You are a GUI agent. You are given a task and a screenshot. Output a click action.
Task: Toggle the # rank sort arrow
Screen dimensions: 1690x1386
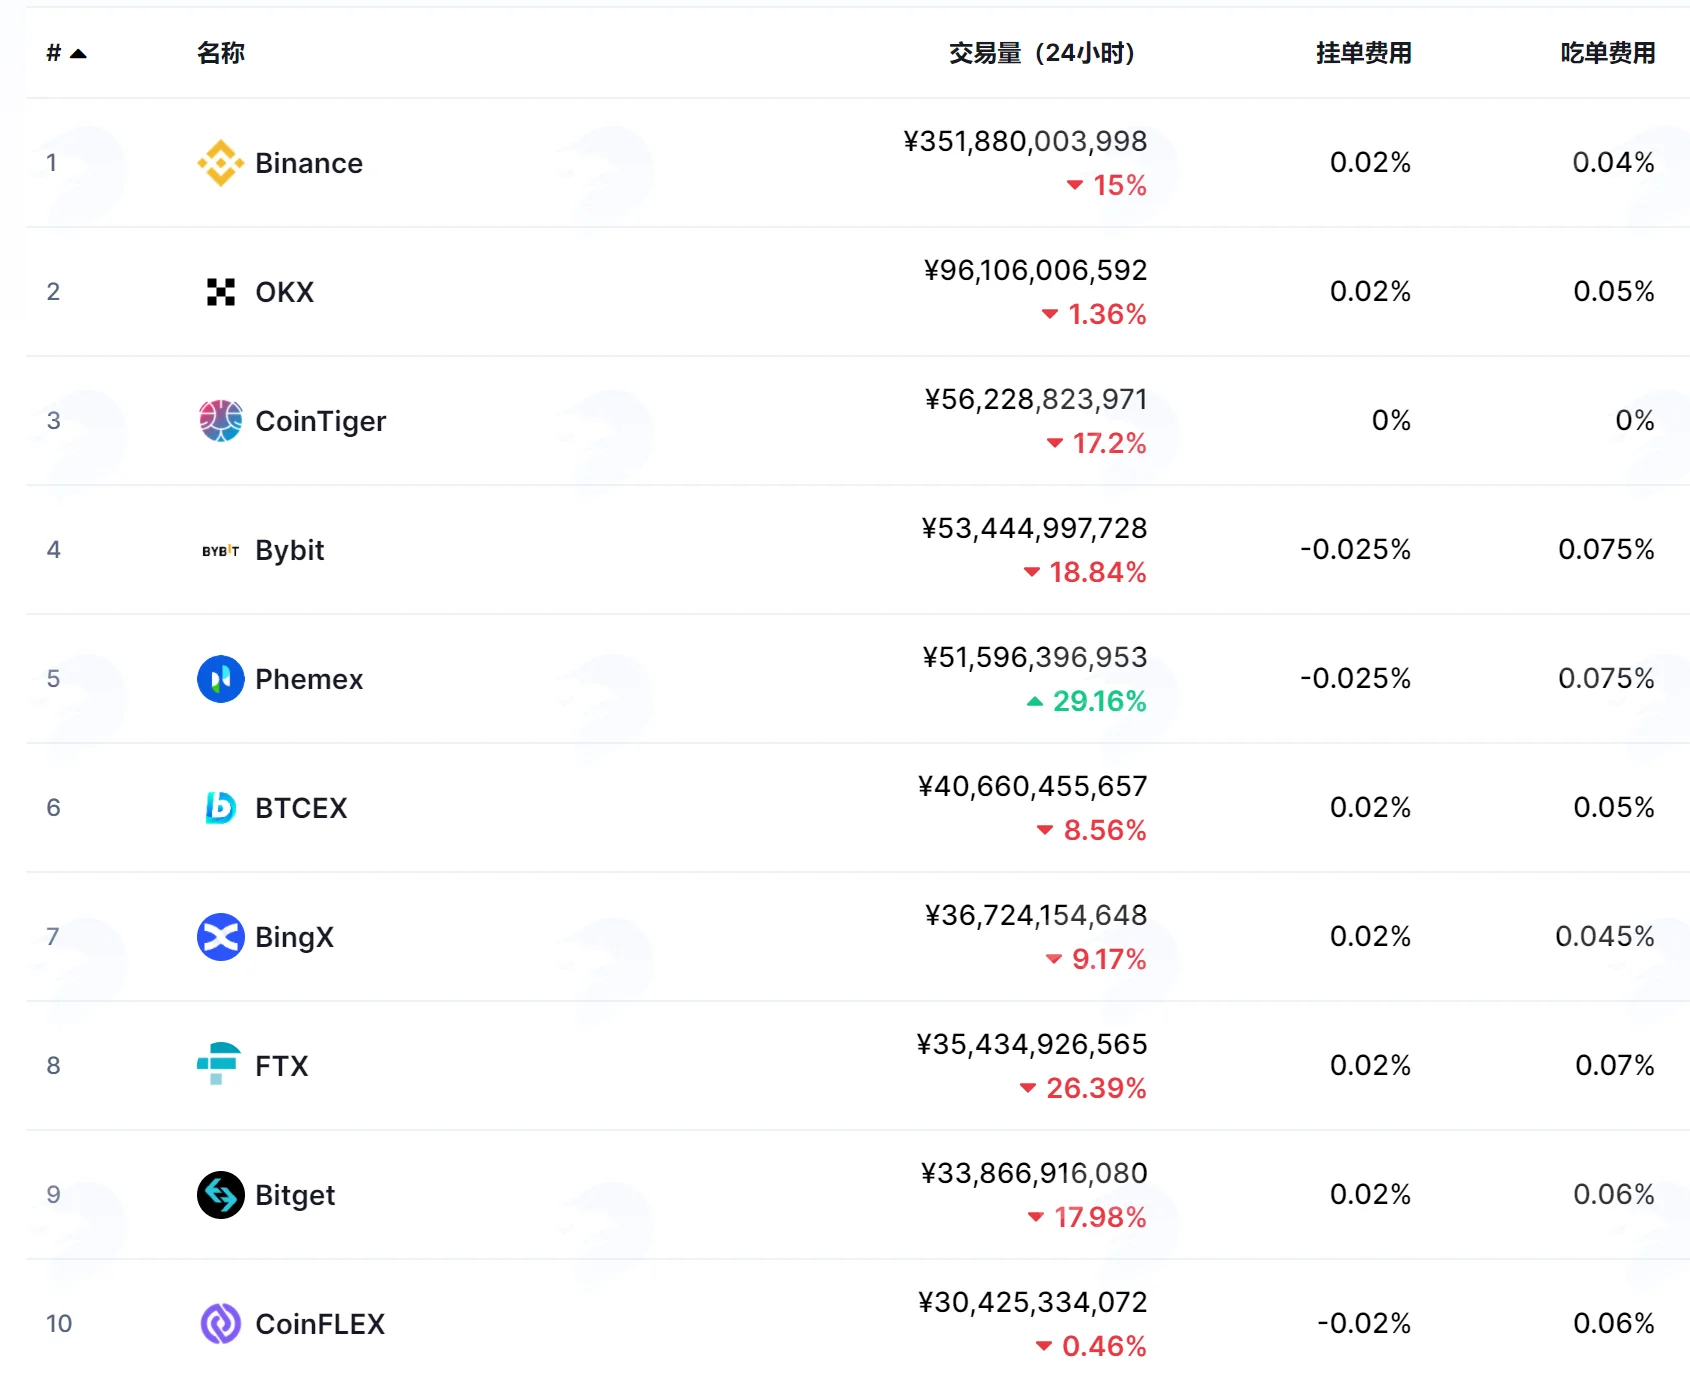pyautogui.click(x=78, y=54)
